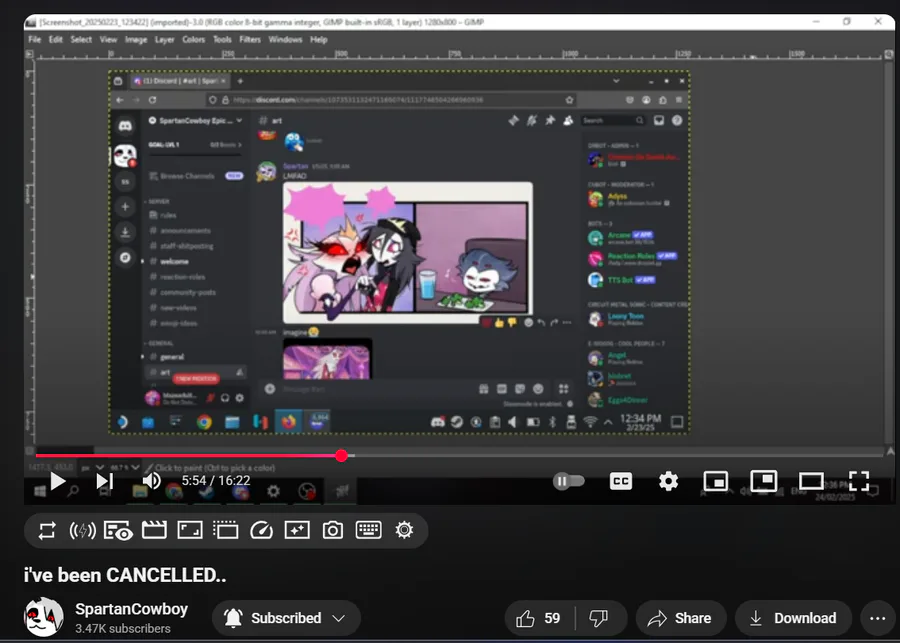Click the 5:54 / 16:22 time display
The height and width of the screenshot is (643, 900).
tap(216, 481)
